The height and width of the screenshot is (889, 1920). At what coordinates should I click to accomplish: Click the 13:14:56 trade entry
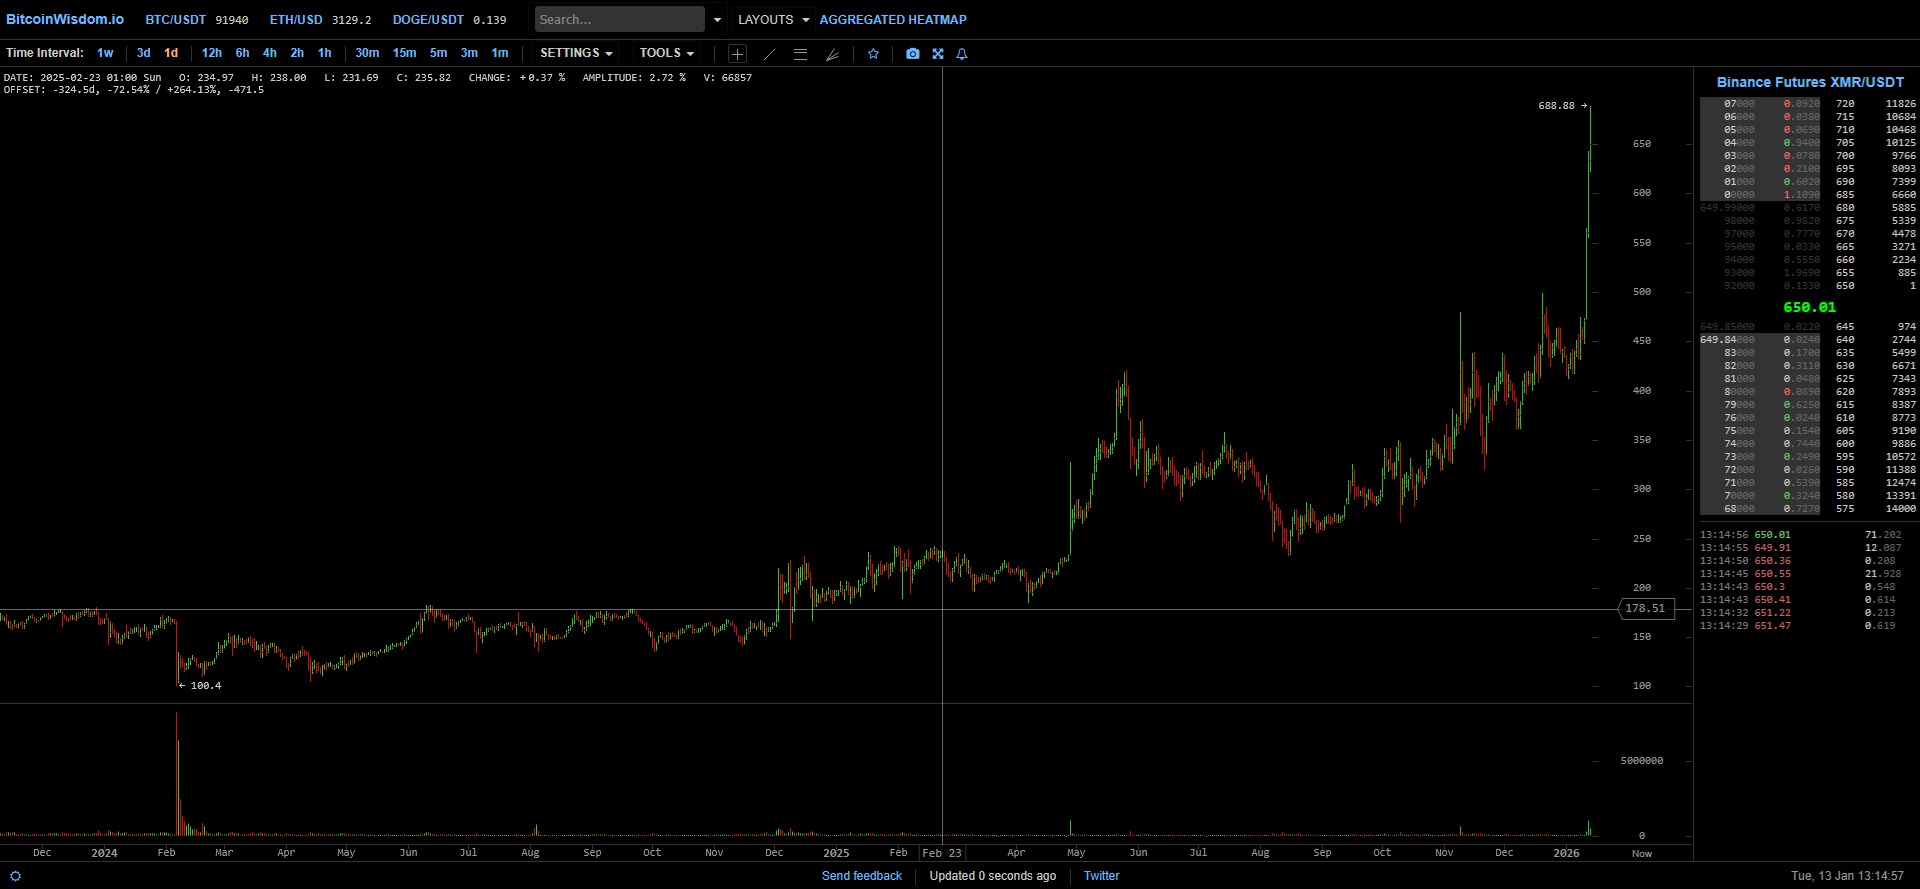1801,535
